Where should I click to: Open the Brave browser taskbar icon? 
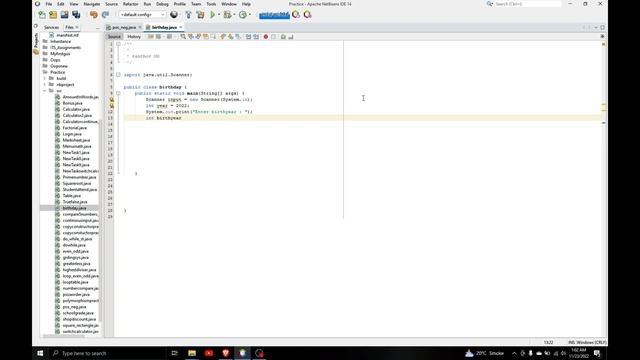tap(226, 353)
